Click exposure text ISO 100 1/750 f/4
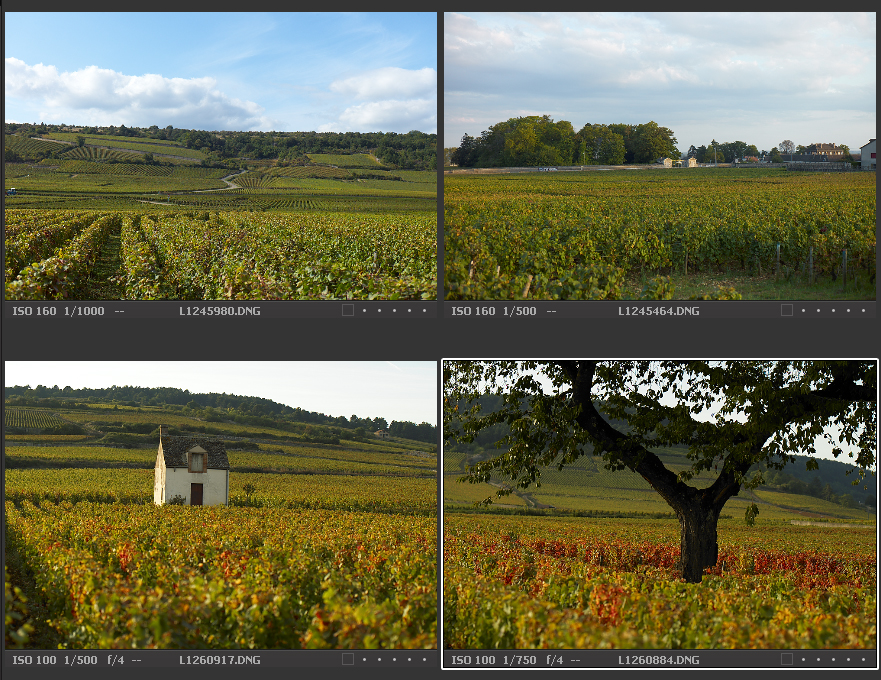881x680 pixels. coord(507,660)
